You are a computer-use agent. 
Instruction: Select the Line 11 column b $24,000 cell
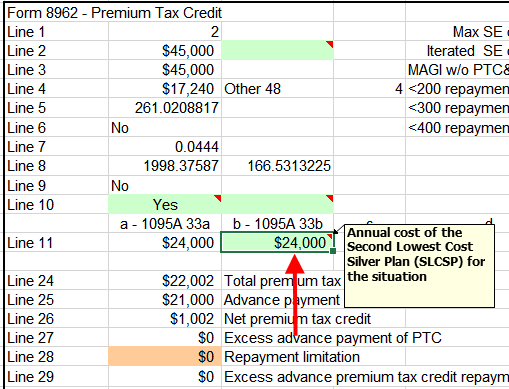tap(277, 242)
